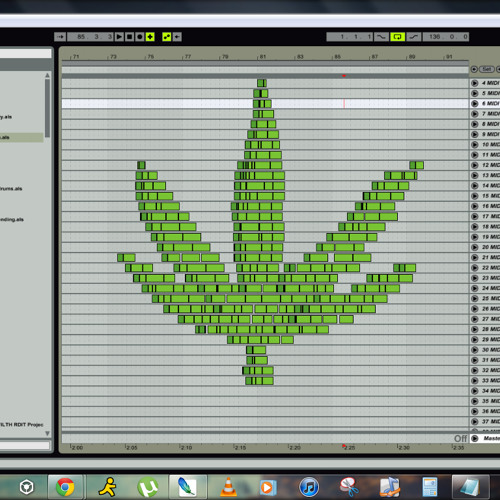
Task: Unfold track 6 MIDI with its triangle
Action: coord(475,104)
